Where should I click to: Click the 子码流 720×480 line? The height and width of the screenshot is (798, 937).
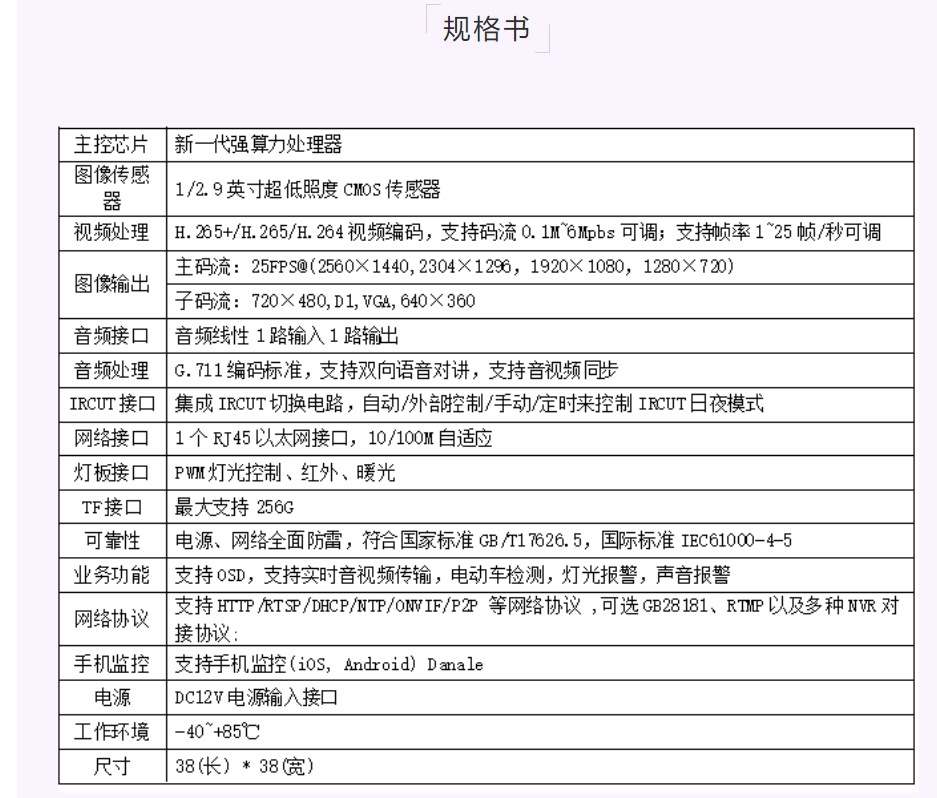[325, 301]
